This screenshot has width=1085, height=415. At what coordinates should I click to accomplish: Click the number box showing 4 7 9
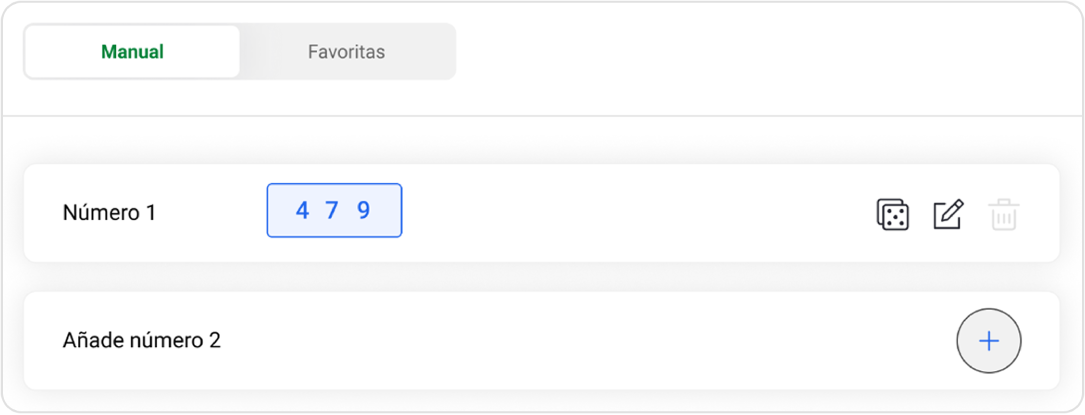334,210
